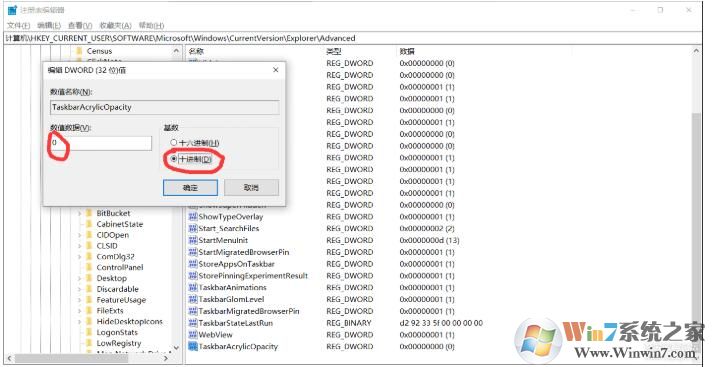Click the registry path address bar
712x367 pixels.
tap(353, 38)
